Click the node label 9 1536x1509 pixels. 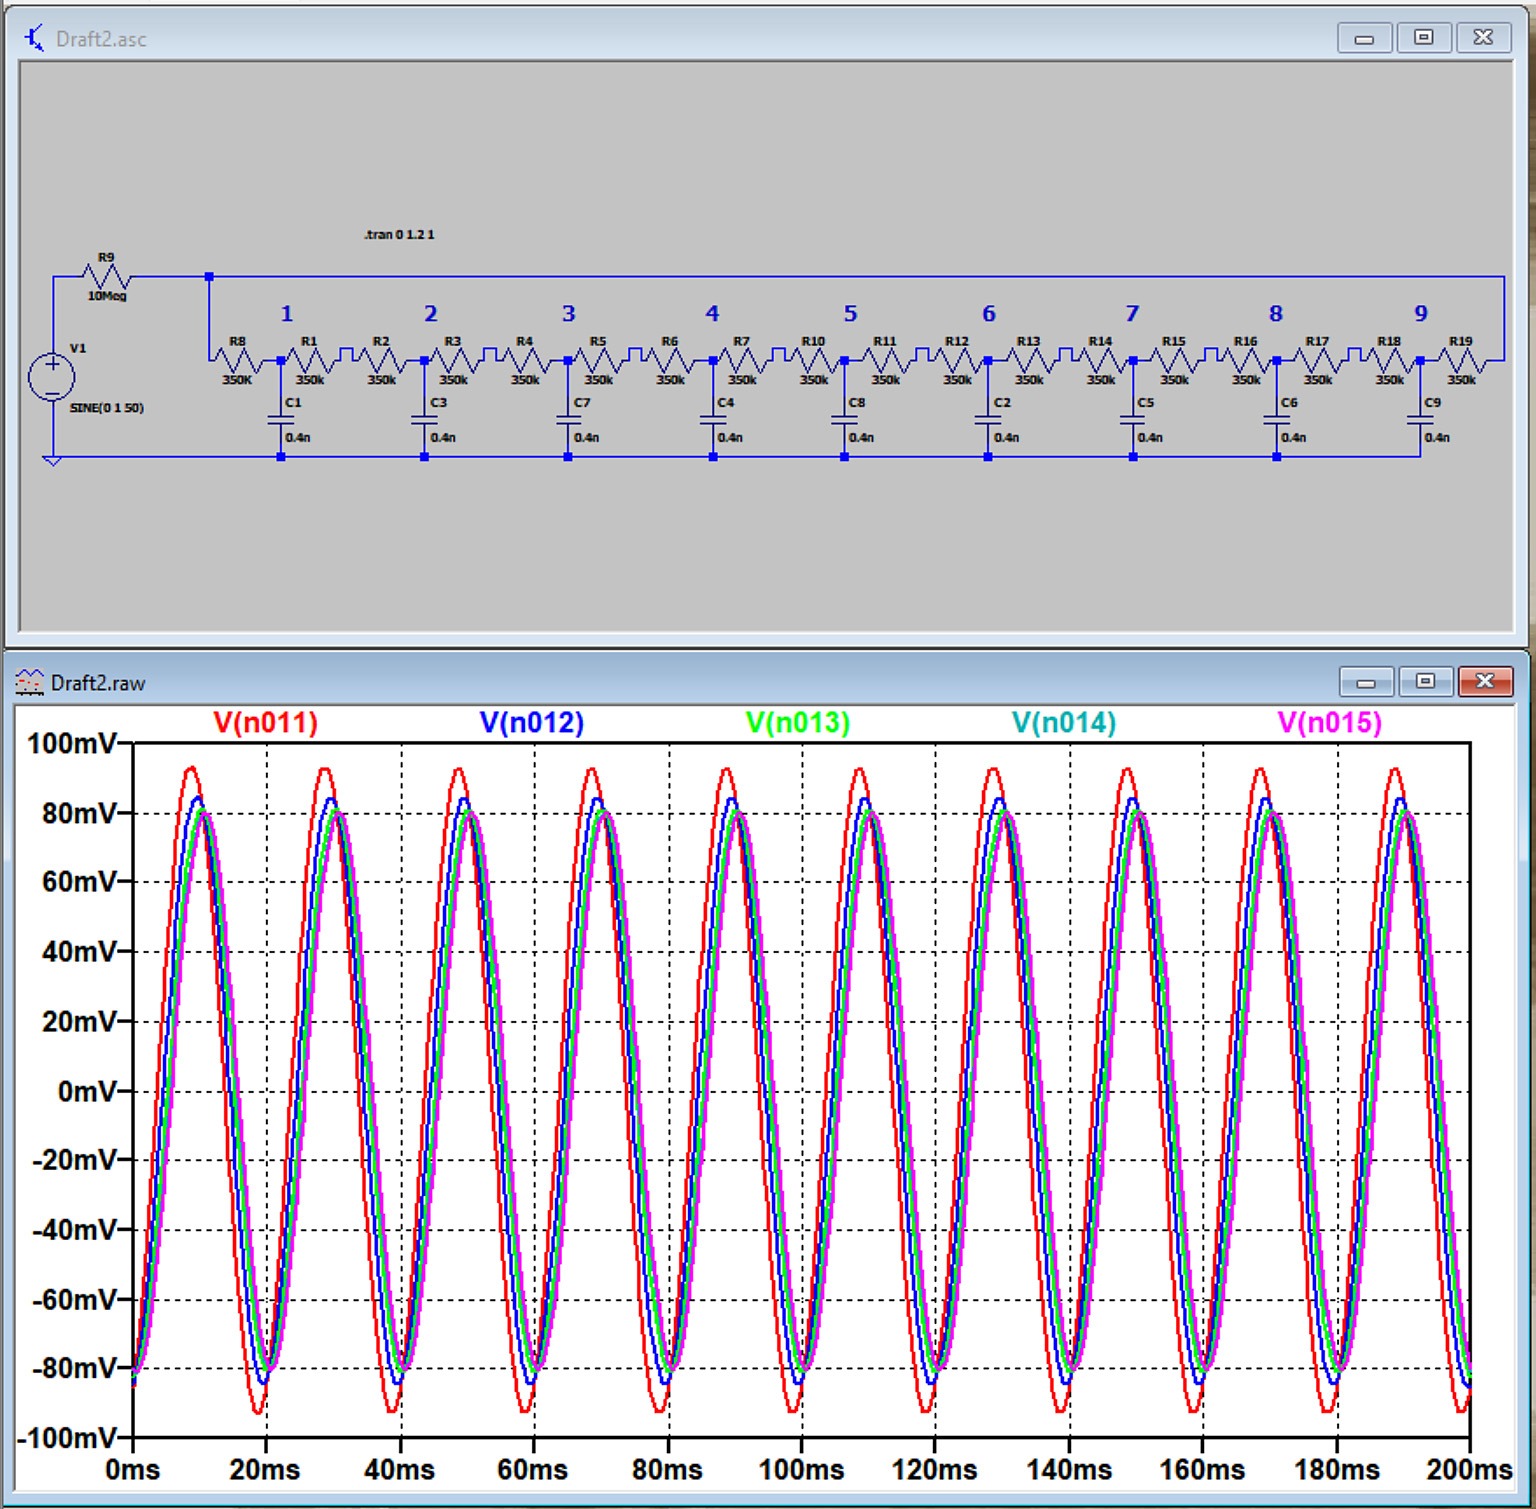click(x=1421, y=314)
